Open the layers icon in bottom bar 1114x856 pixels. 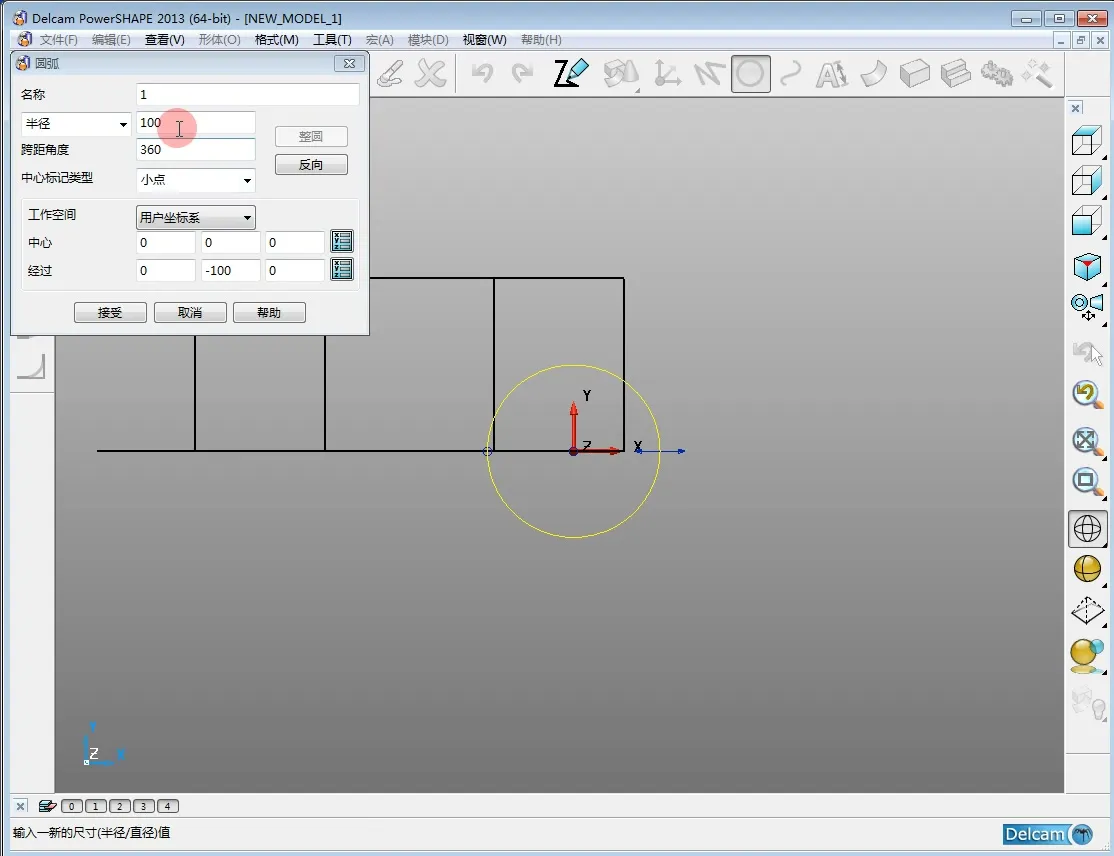coord(47,806)
